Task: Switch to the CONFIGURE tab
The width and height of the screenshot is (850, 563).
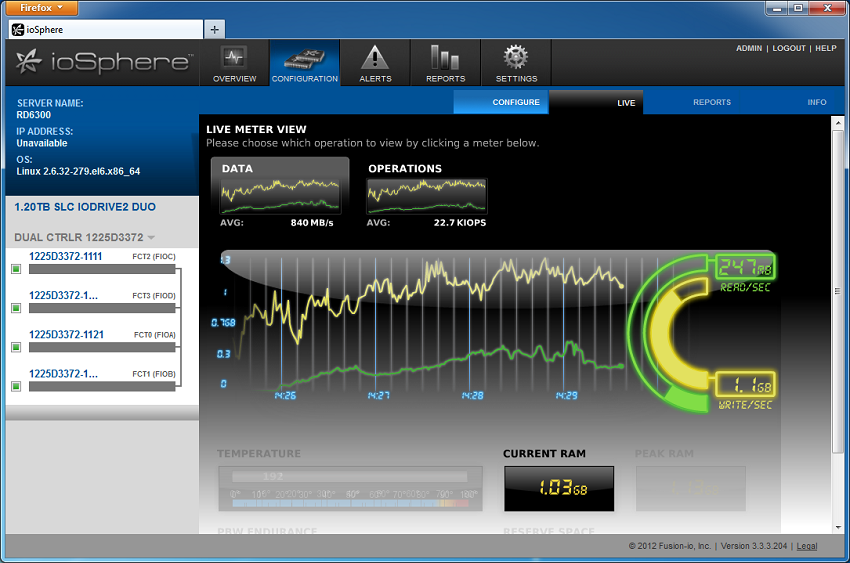Action: [501, 102]
